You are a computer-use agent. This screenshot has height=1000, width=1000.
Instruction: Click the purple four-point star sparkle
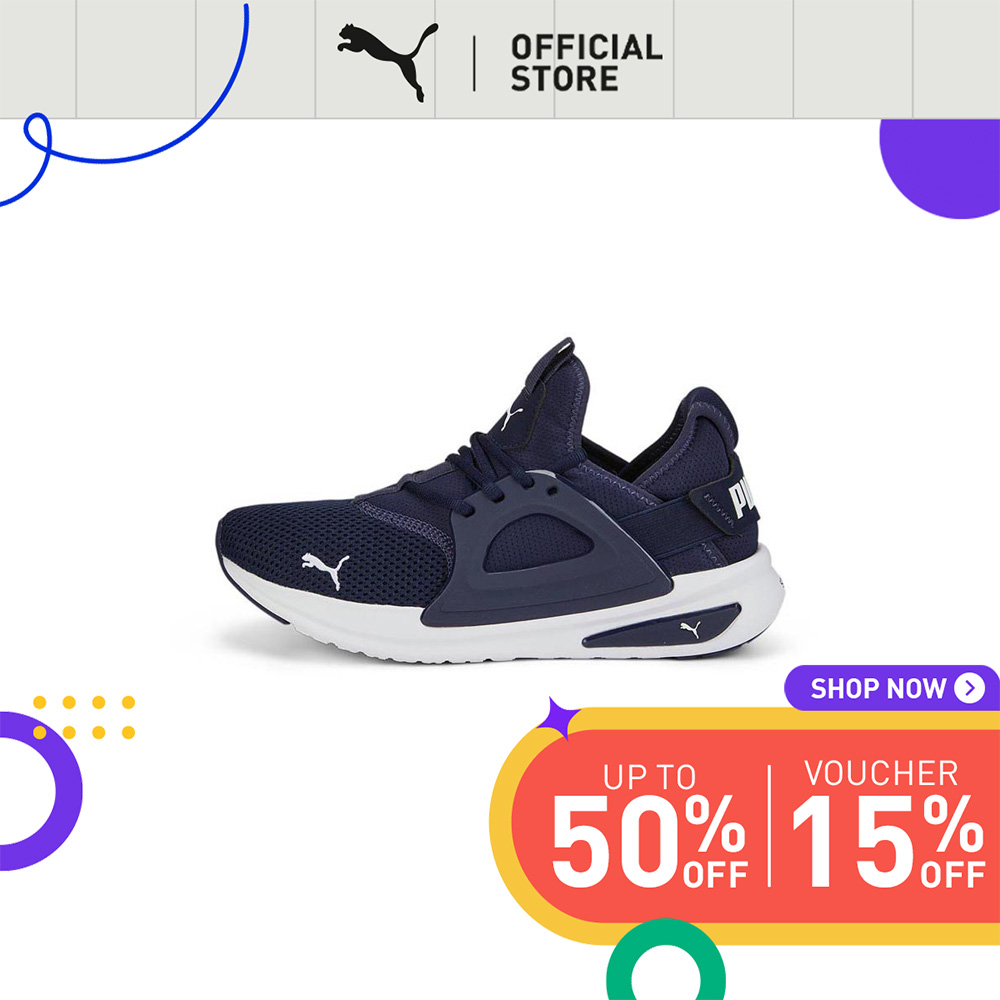click(559, 719)
